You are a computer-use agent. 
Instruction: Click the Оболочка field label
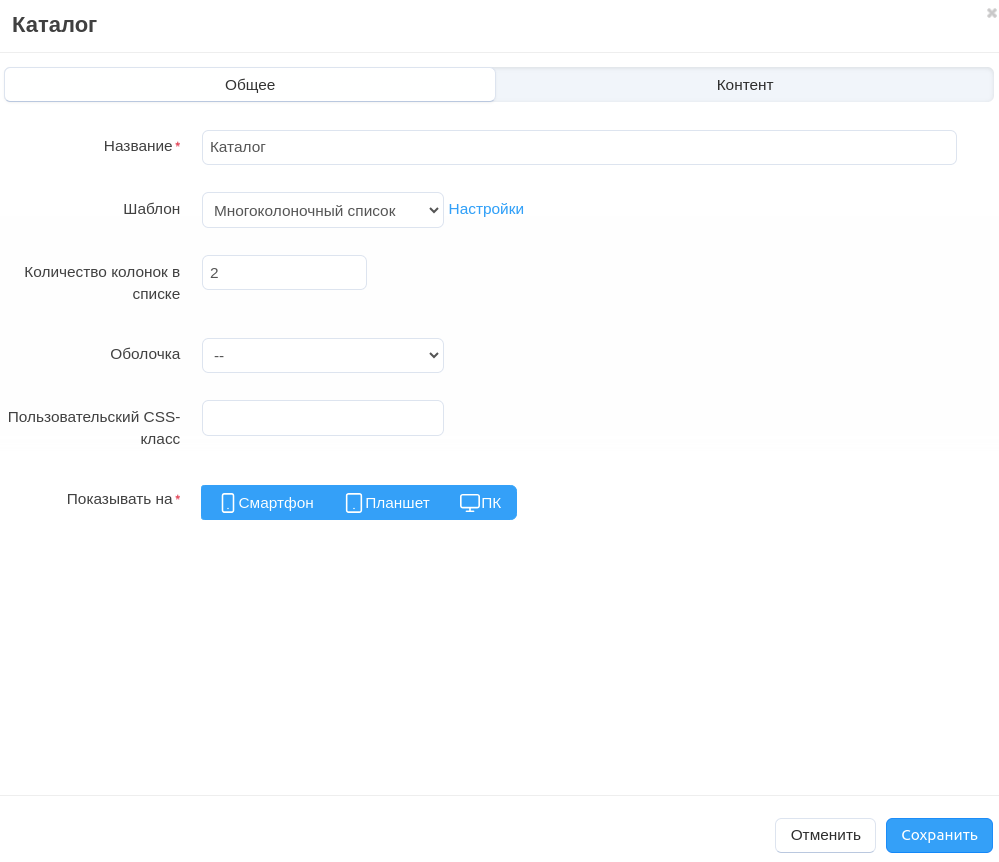click(145, 354)
